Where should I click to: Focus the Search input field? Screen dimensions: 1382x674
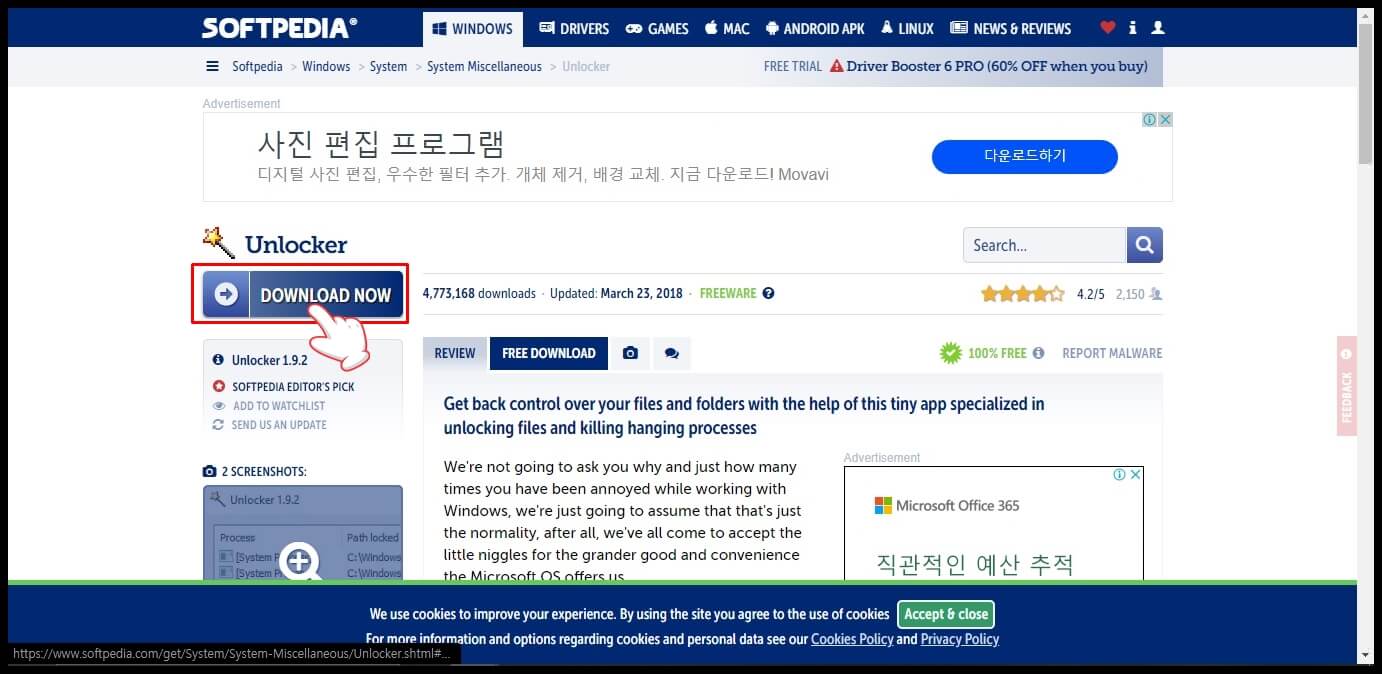1044,245
